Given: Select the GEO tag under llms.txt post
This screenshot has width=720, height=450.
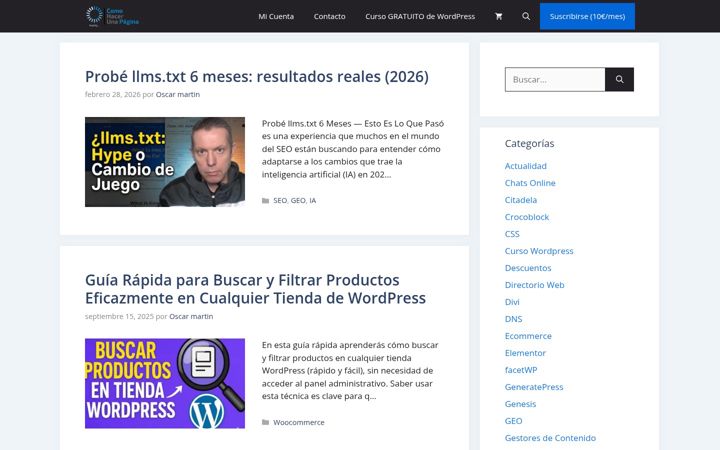Looking at the screenshot, I should pos(298,201).
